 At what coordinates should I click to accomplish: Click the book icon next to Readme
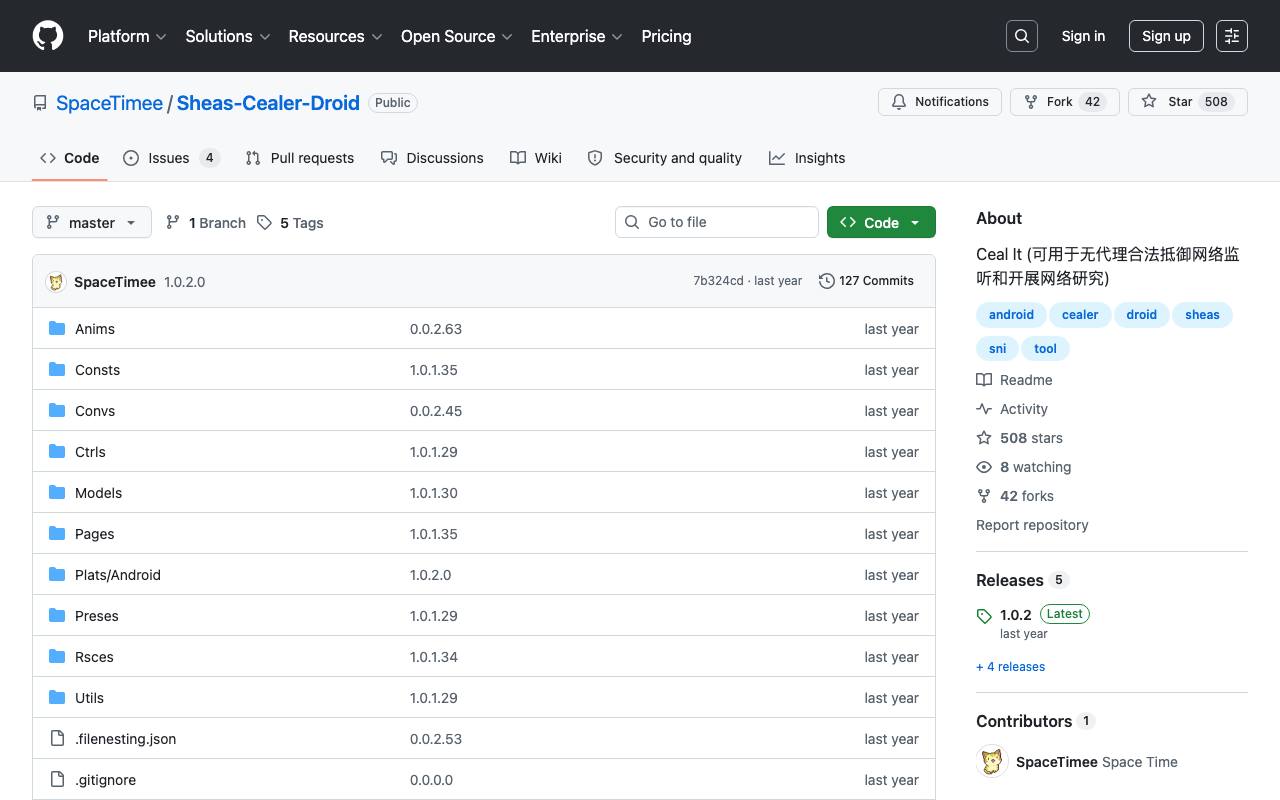tap(984, 380)
